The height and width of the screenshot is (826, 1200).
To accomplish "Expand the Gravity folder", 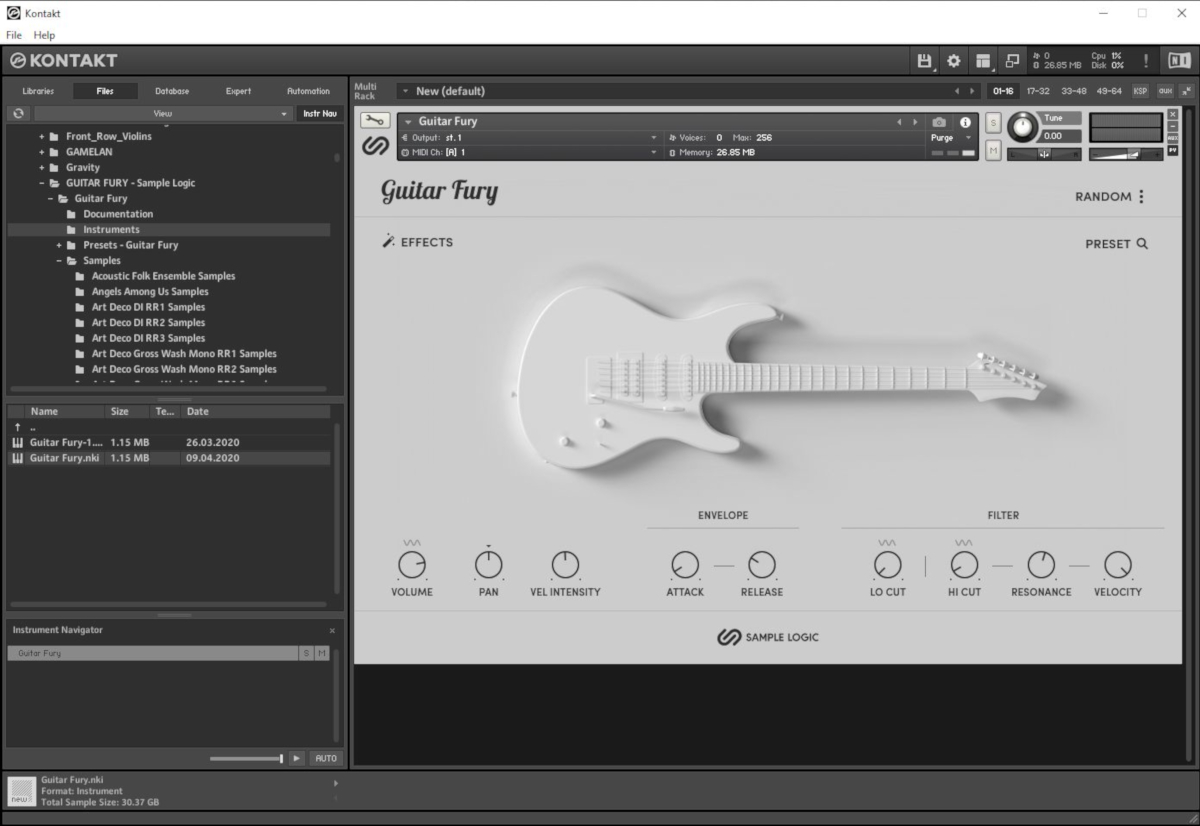I will tap(42, 168).
